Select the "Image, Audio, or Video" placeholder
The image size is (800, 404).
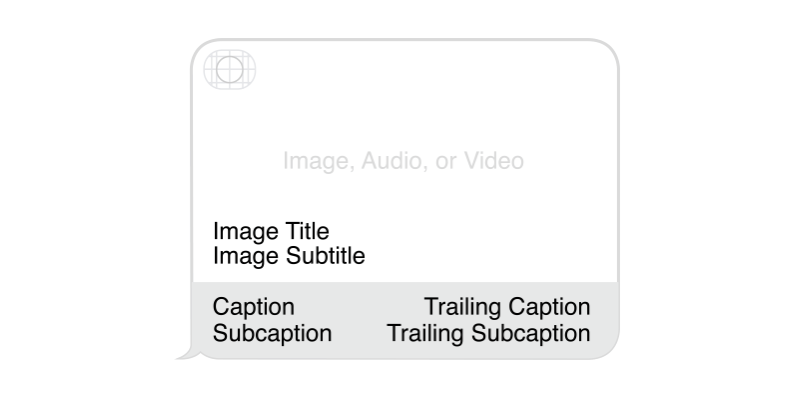click(403, 161)
